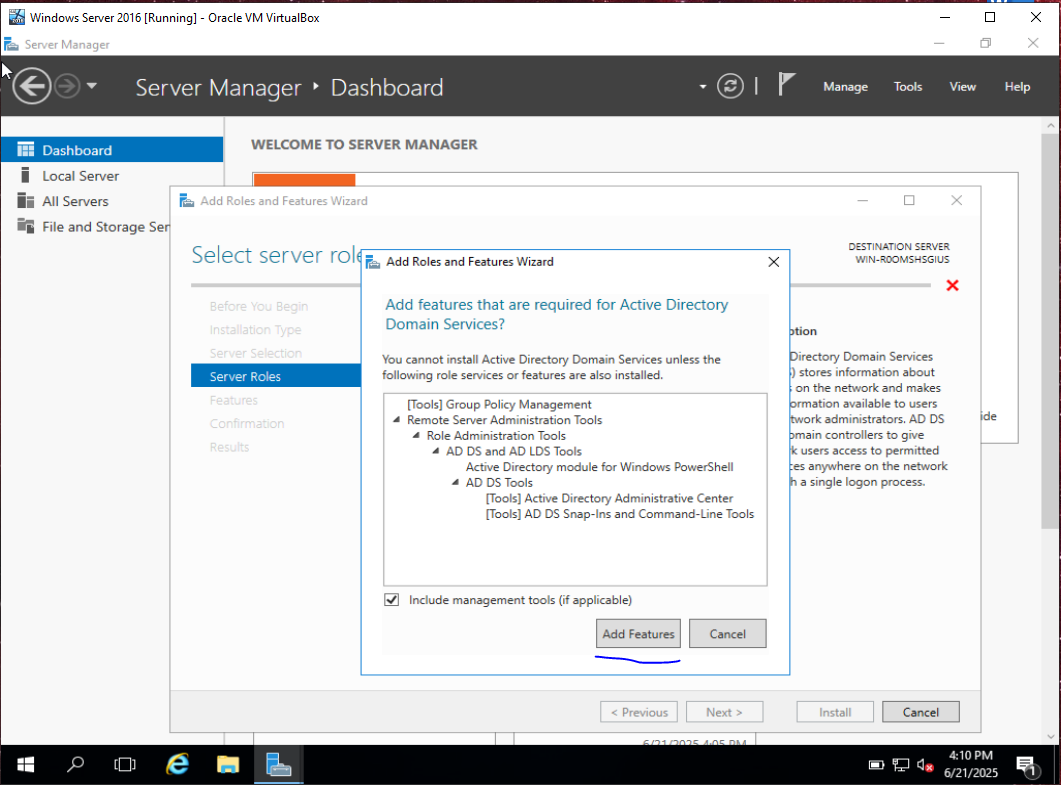Viewport: 1061px width, 785px height.
Task: Click the Add Features button
Action: [x=638, y=634]
